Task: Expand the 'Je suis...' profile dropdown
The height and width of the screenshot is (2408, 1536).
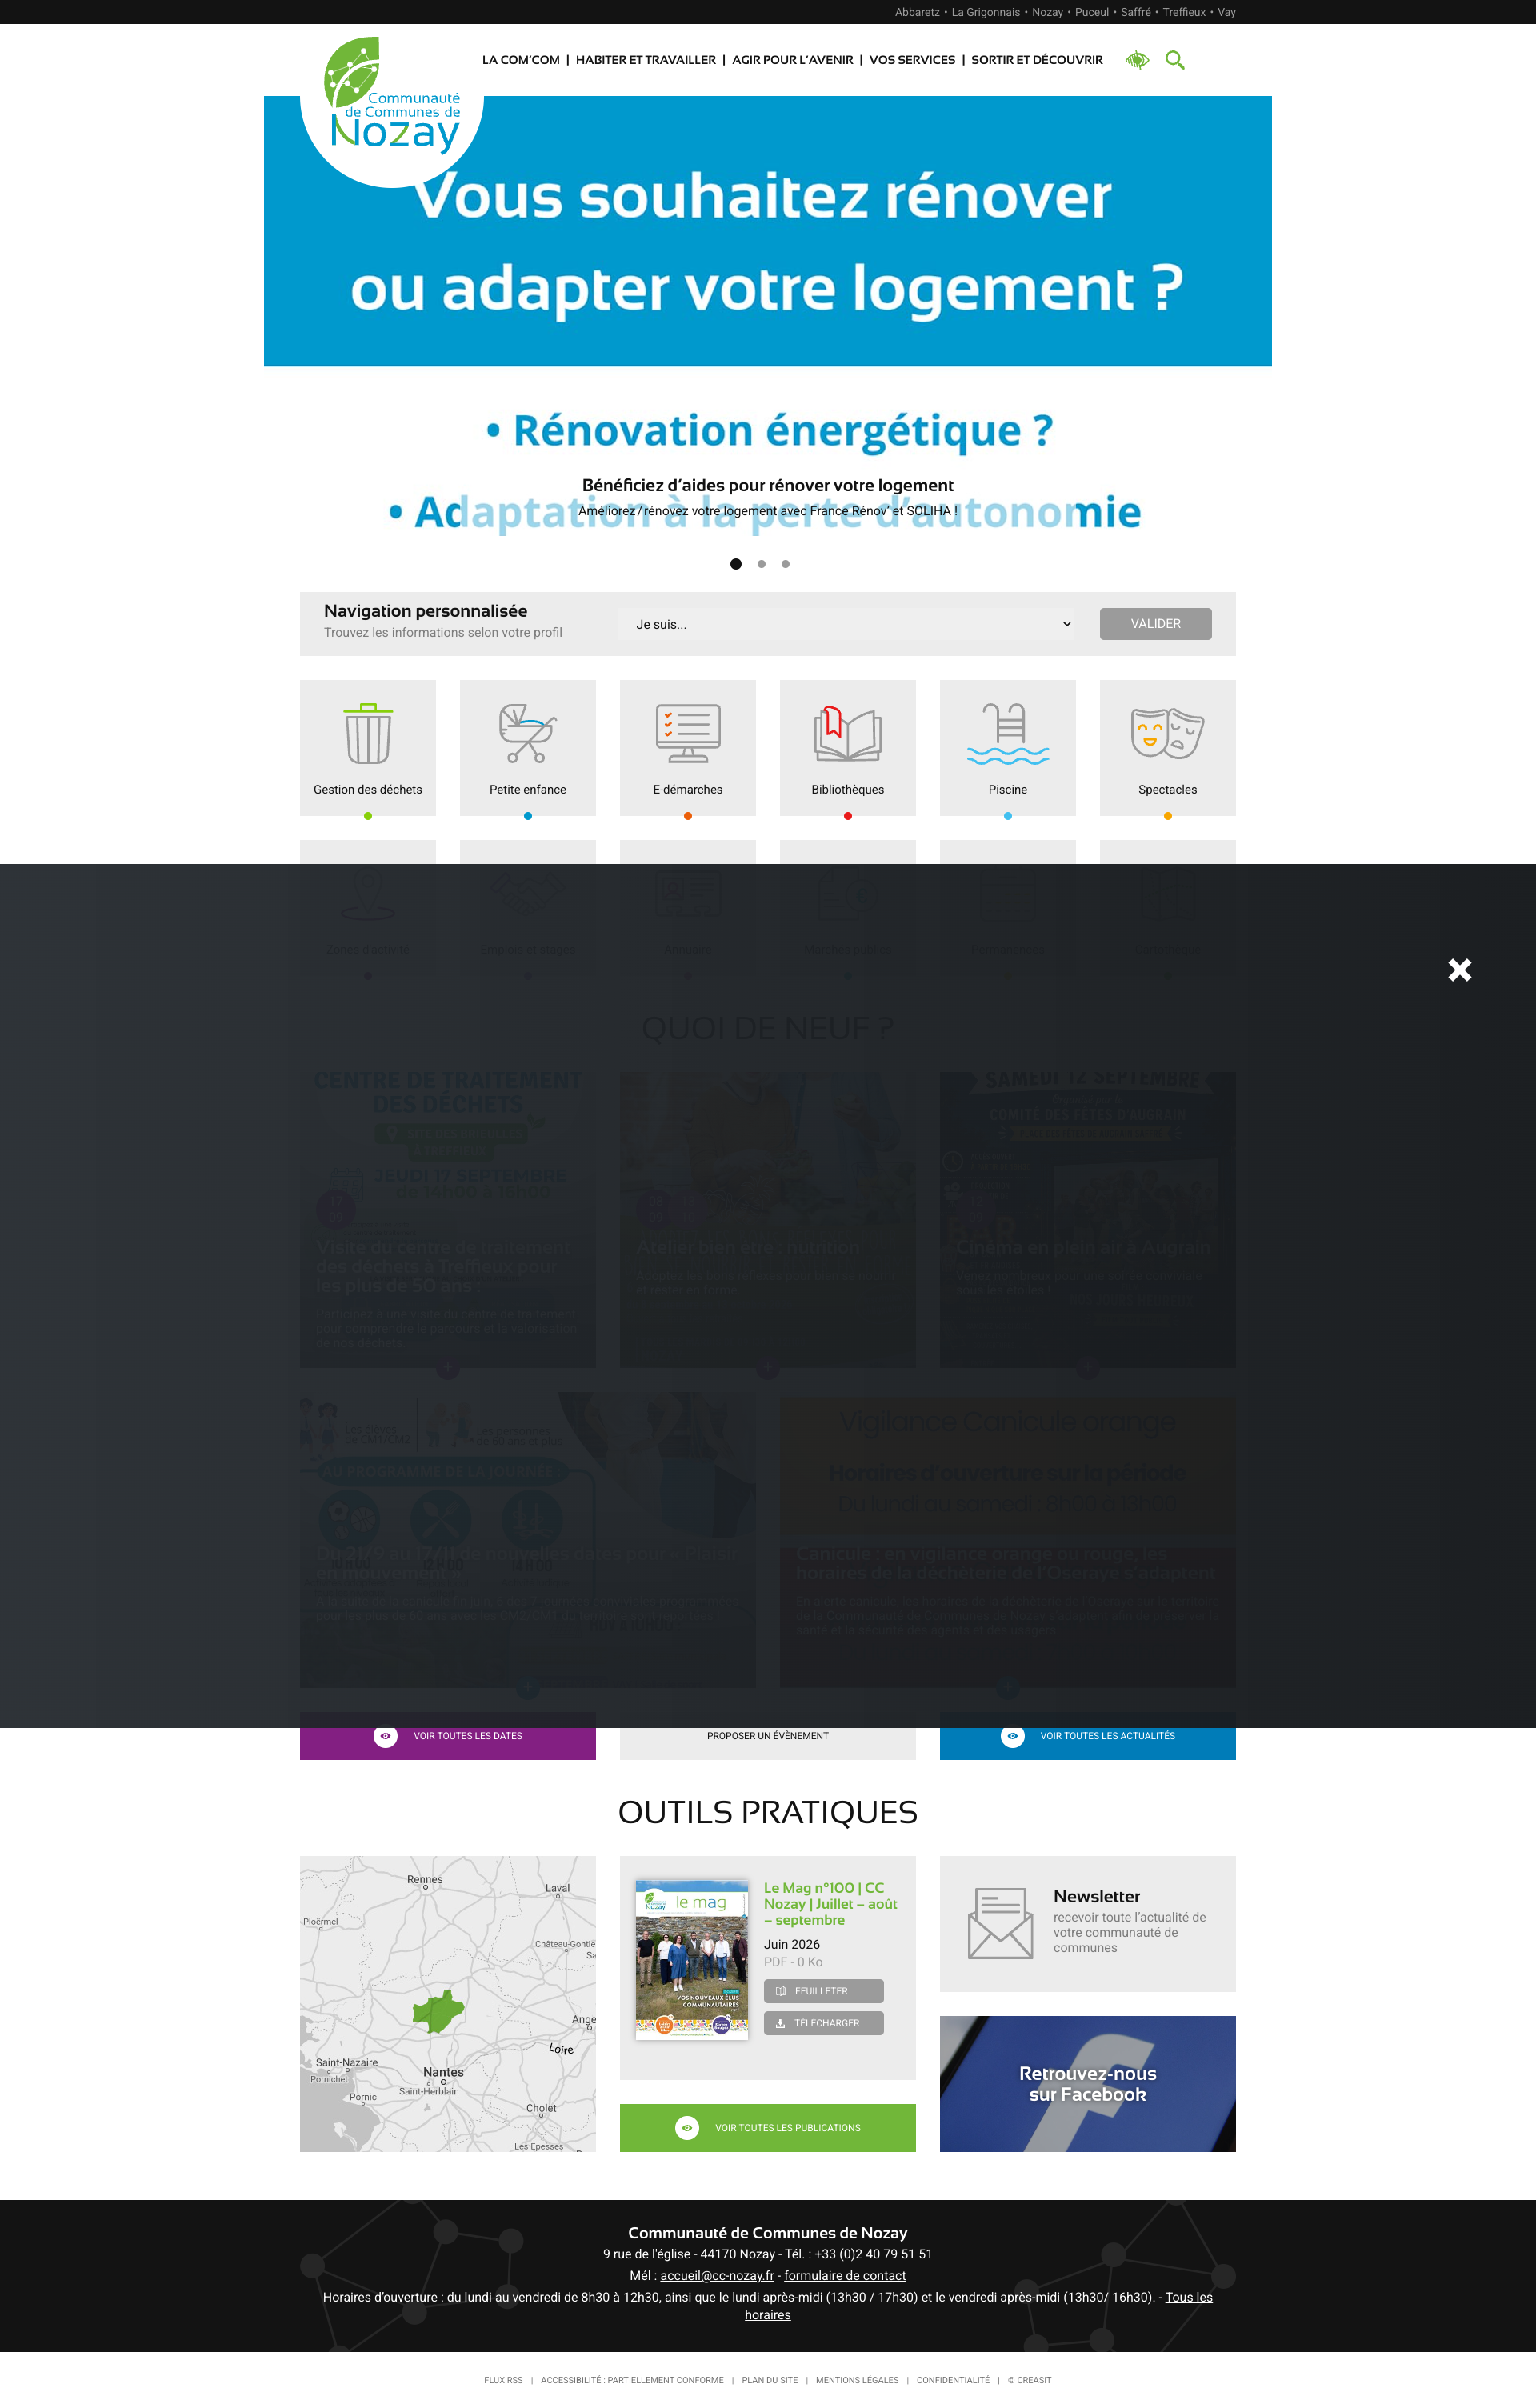Action: (x=848, y=624)
